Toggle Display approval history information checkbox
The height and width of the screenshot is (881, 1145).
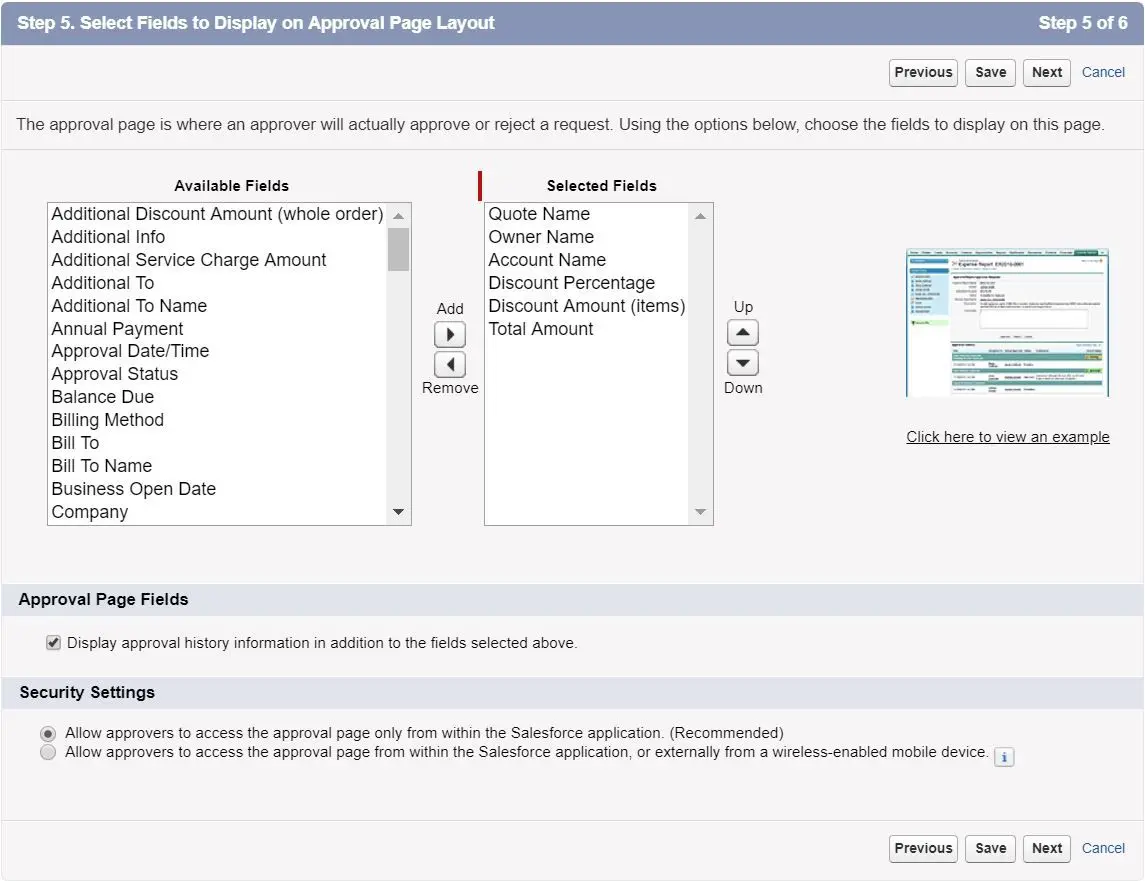[x=53, y=642]
